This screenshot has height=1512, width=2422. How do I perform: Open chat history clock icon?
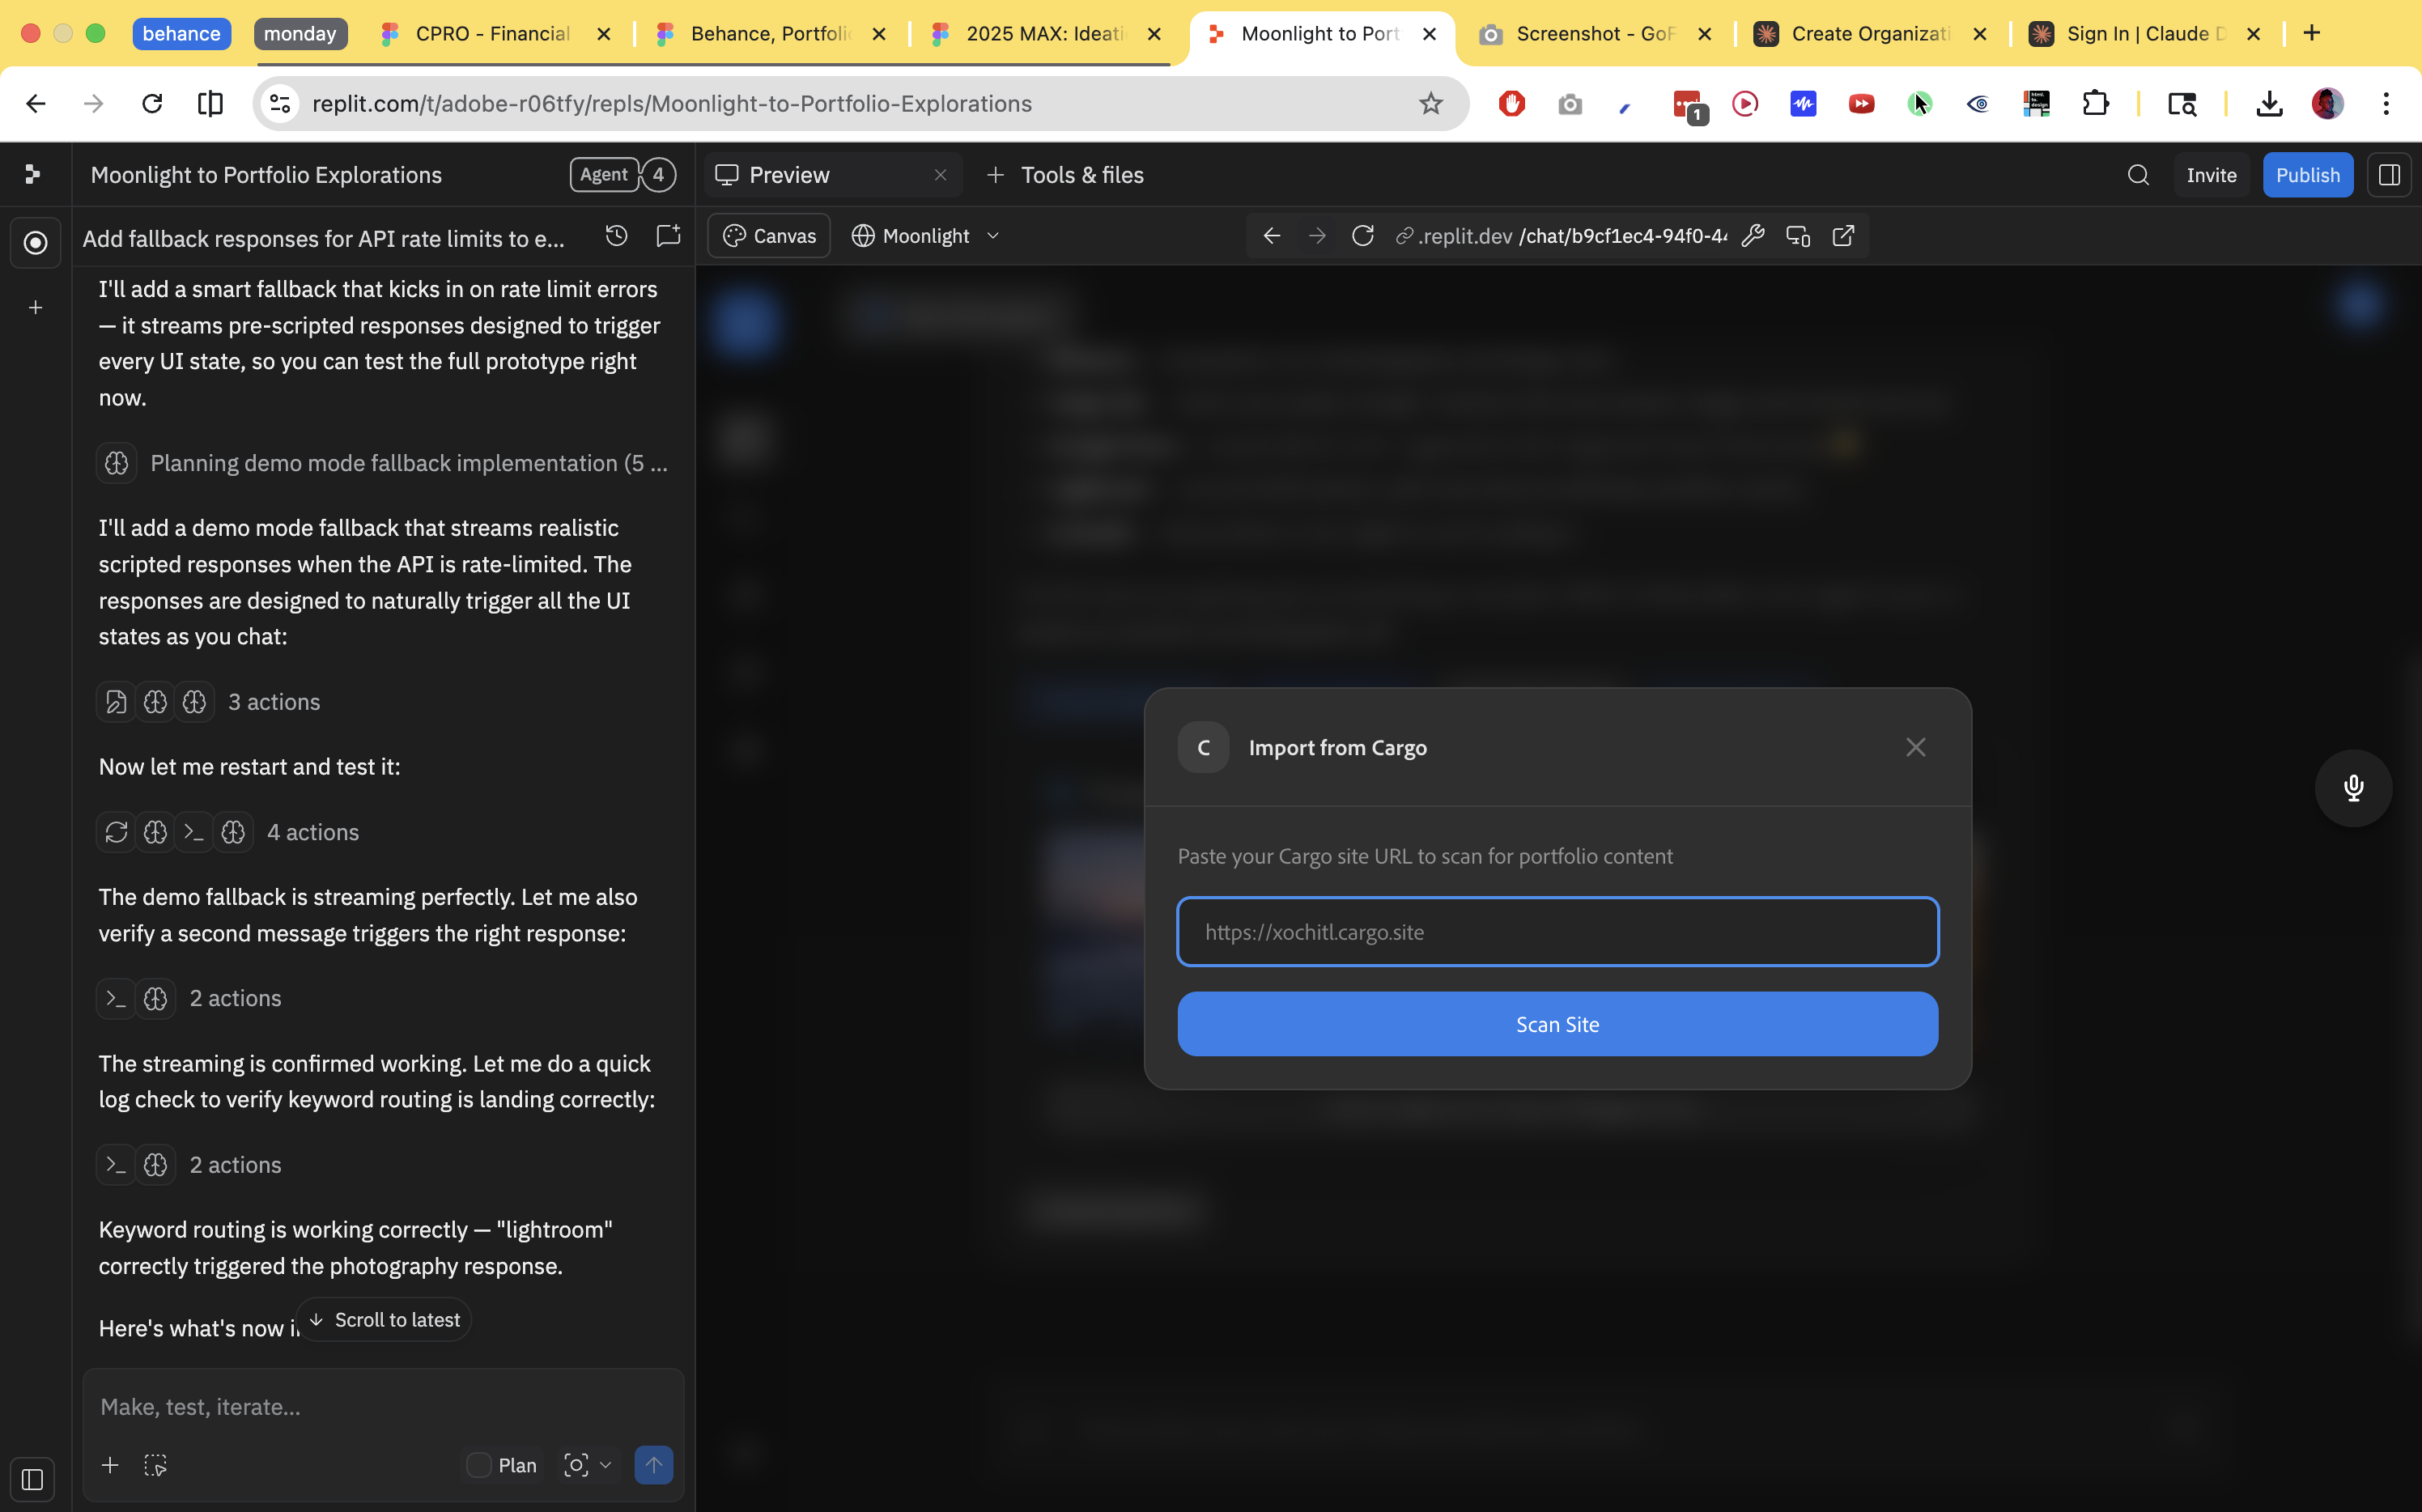coord(617,236)
